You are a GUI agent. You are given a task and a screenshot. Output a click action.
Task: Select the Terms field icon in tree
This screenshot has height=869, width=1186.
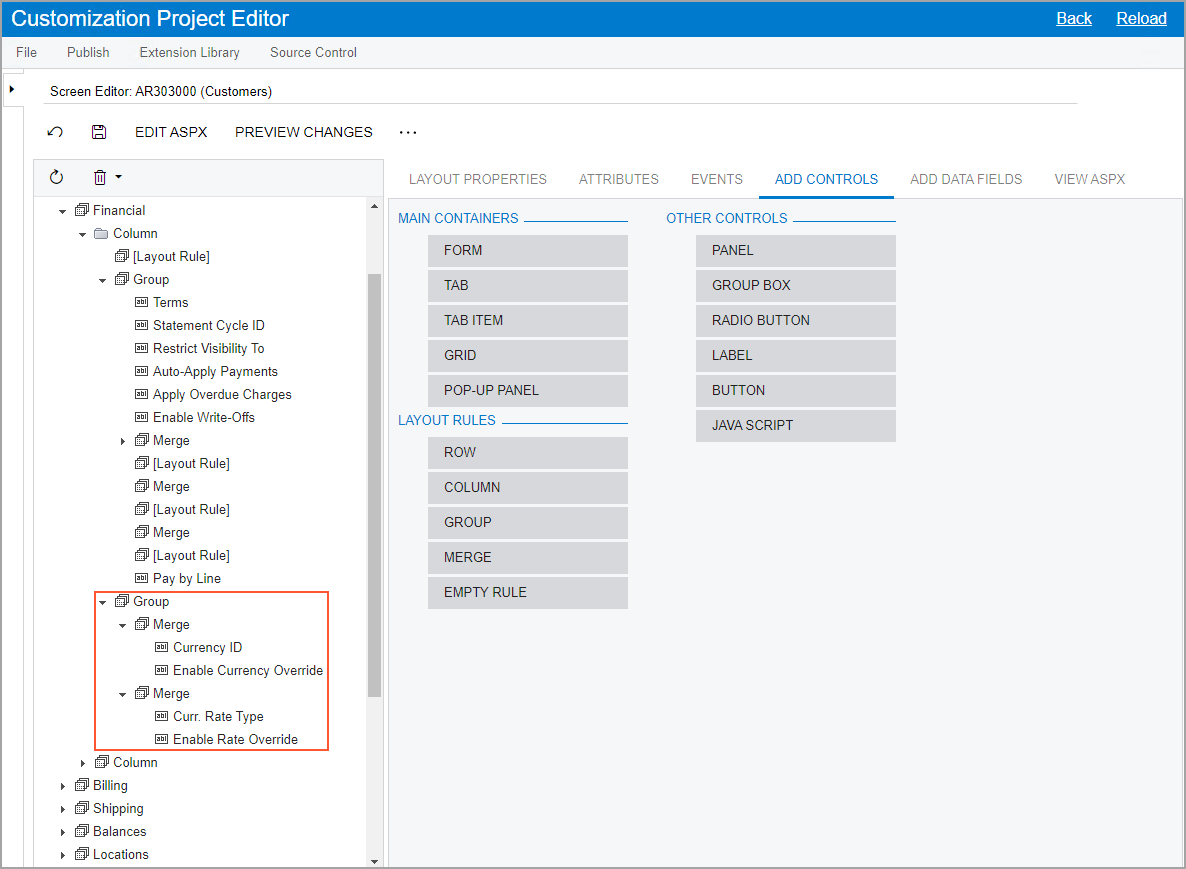click(141, 302)
